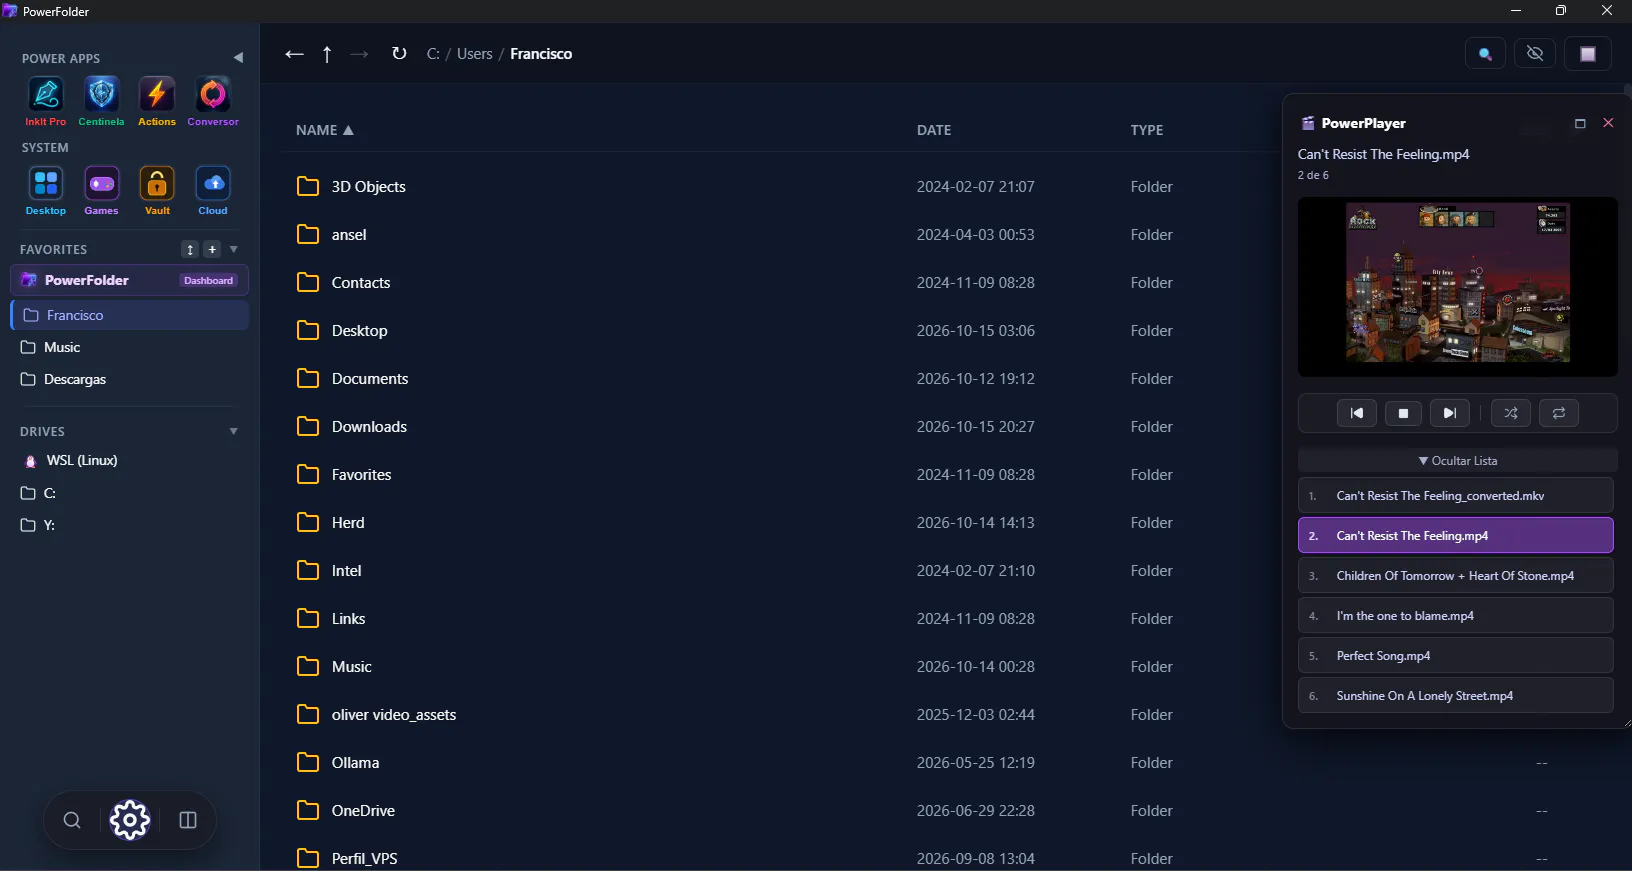Open the Games system shortcut
The width and height of the screenshot is (1632, 871).
(x=101, y=191)
